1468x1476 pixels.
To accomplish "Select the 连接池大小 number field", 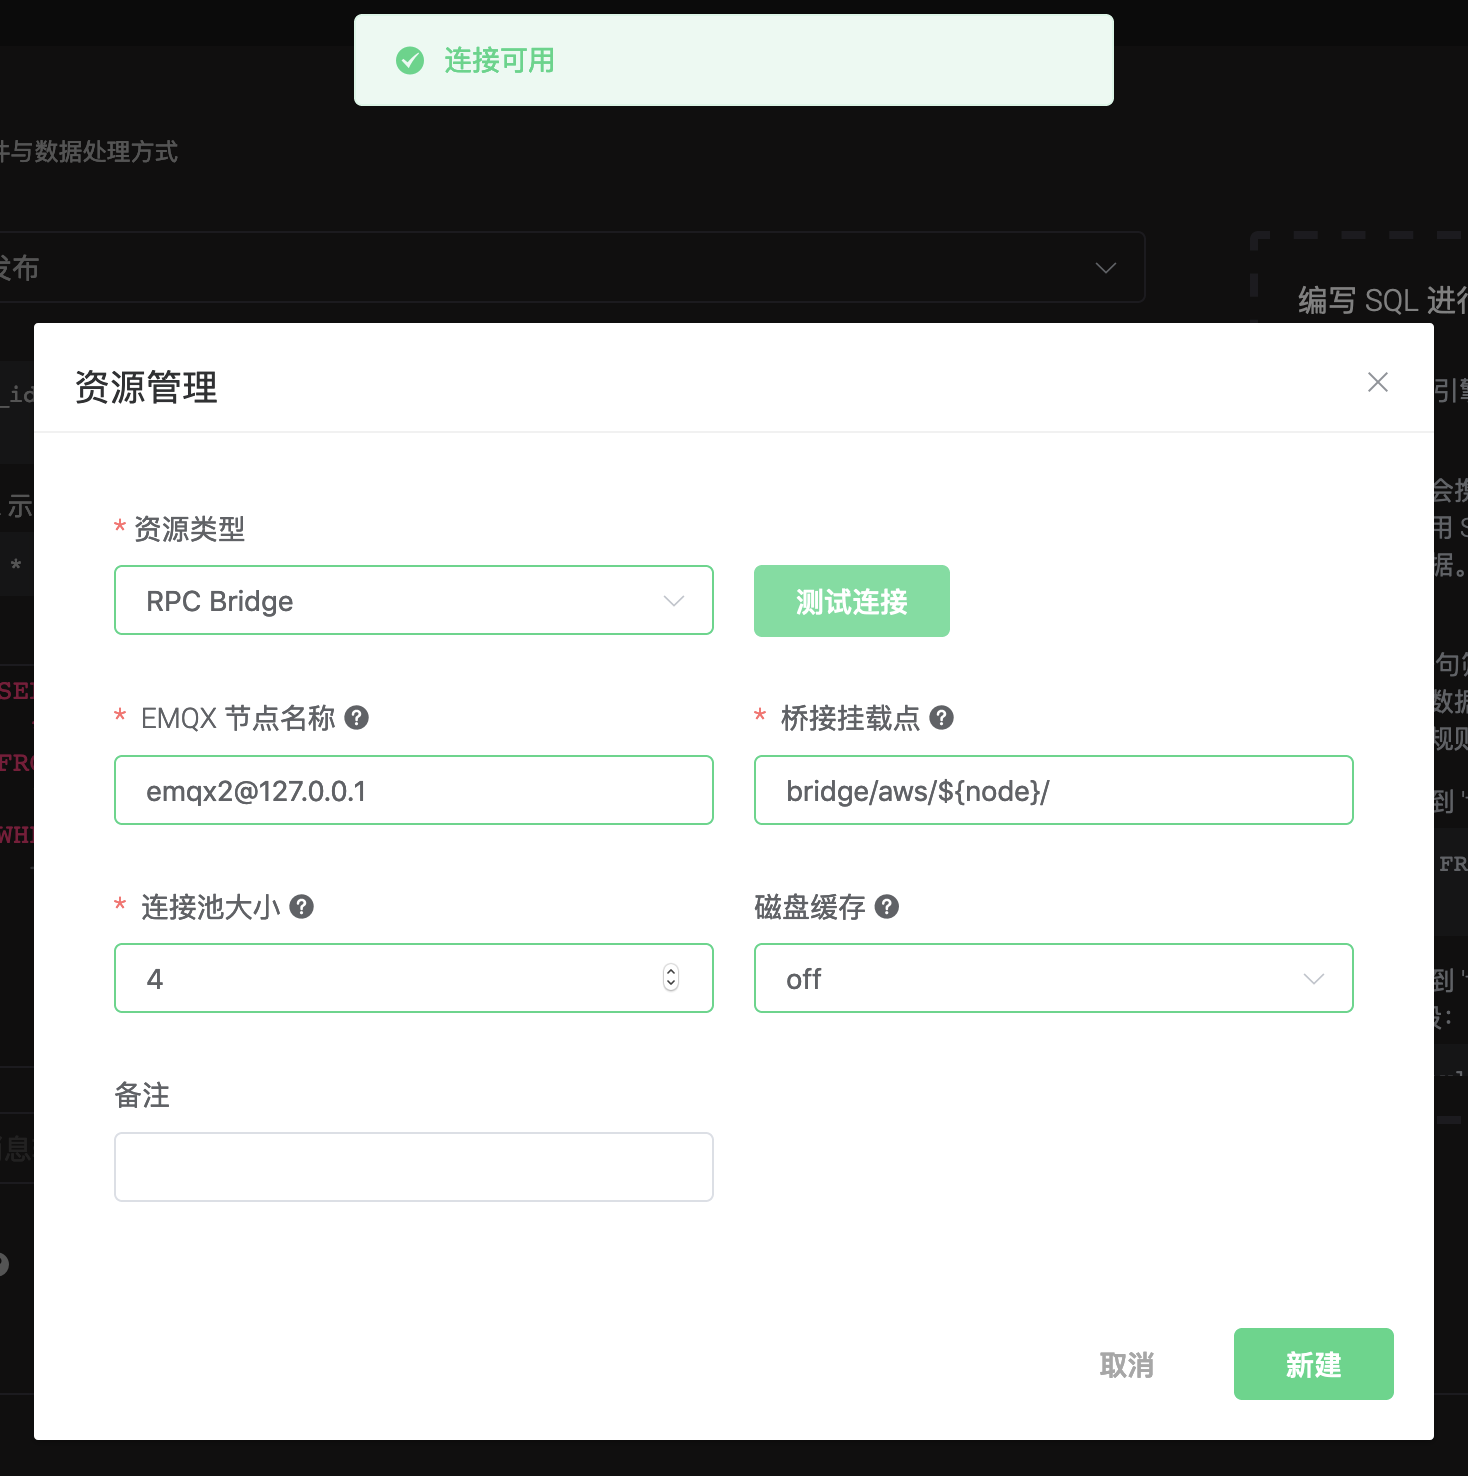I will [x=390, y=978].
